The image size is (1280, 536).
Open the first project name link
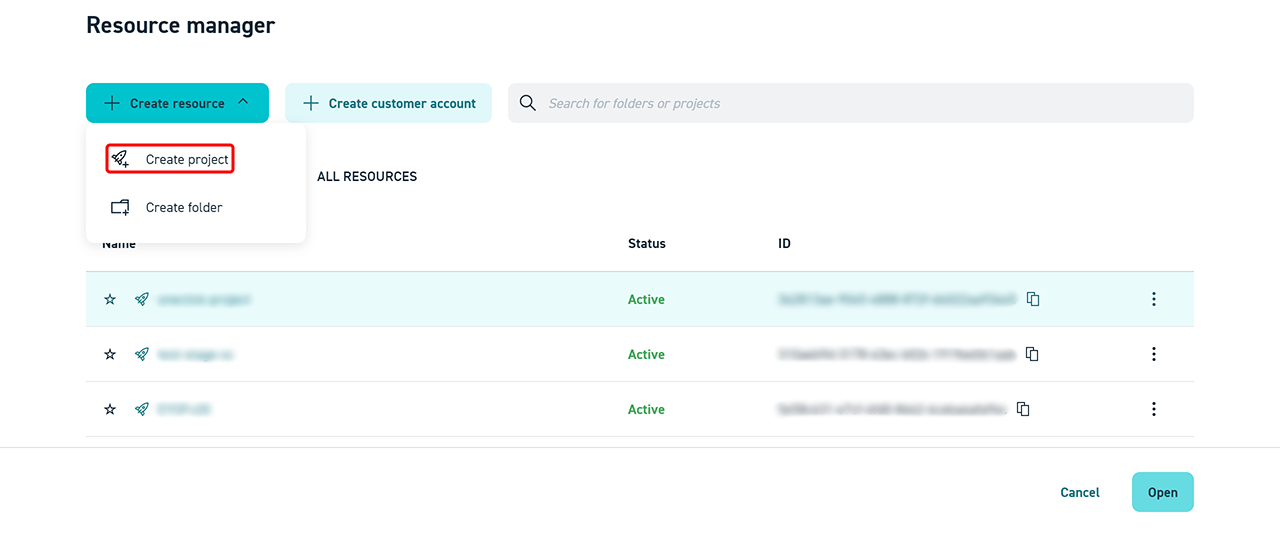point(204,299)
